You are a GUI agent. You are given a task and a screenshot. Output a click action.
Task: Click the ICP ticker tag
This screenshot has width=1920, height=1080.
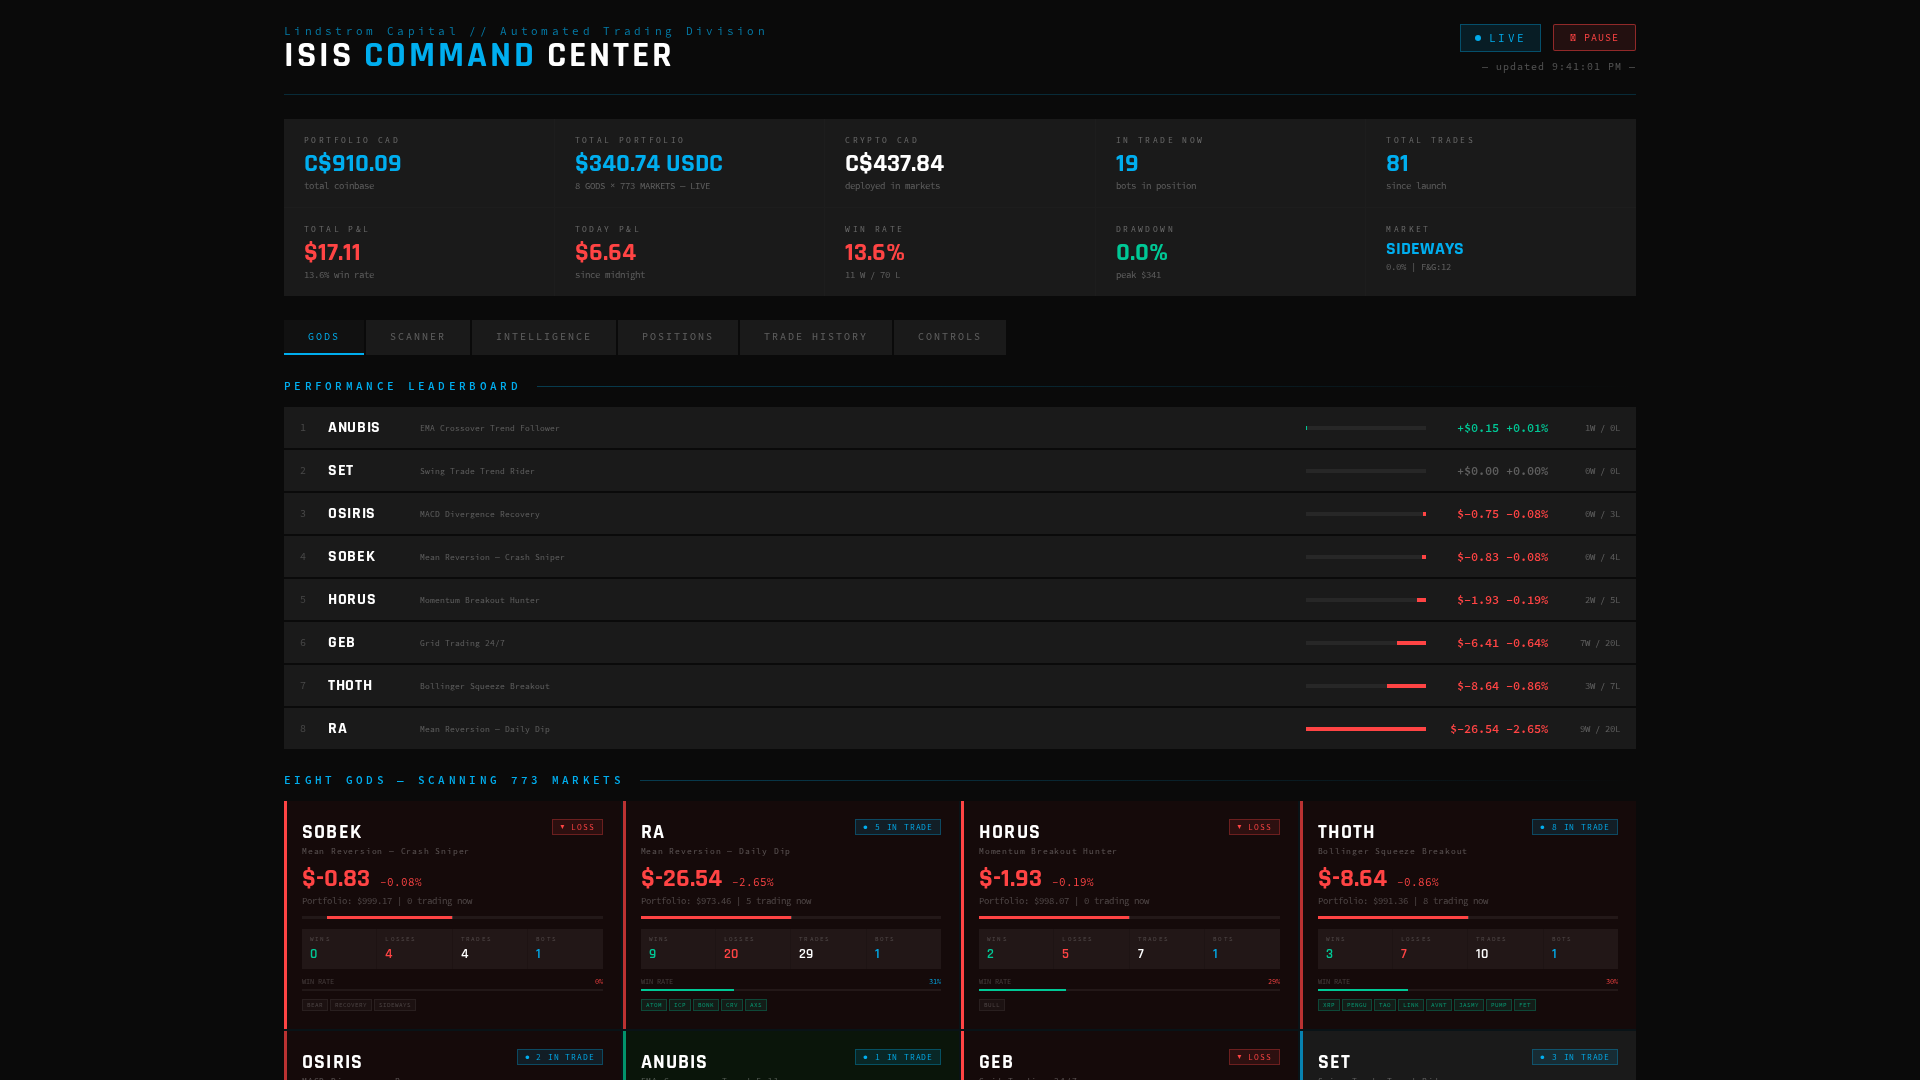click(680, 1005)
